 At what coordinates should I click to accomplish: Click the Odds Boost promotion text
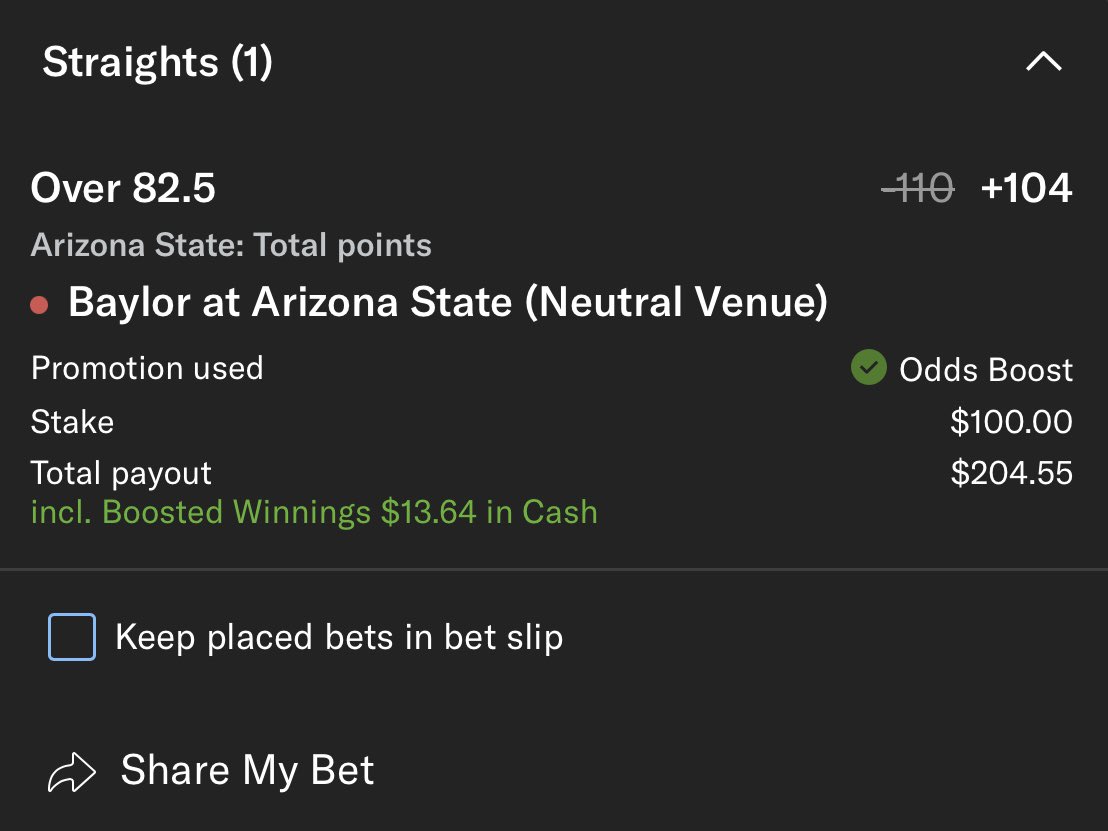(985, 370)
